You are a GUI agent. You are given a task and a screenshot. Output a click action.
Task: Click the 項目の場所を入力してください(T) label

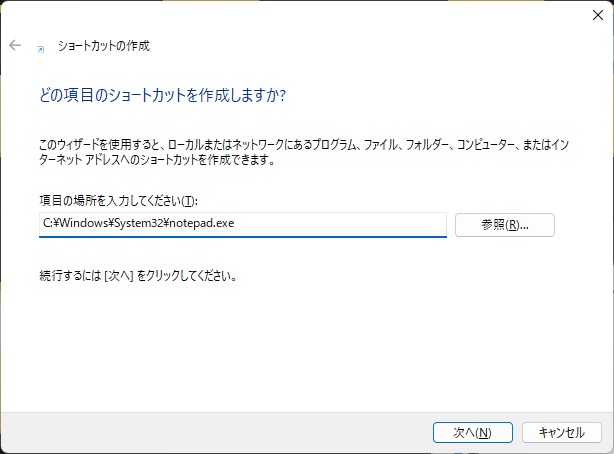pyautogui.click(x=118, y=202)
